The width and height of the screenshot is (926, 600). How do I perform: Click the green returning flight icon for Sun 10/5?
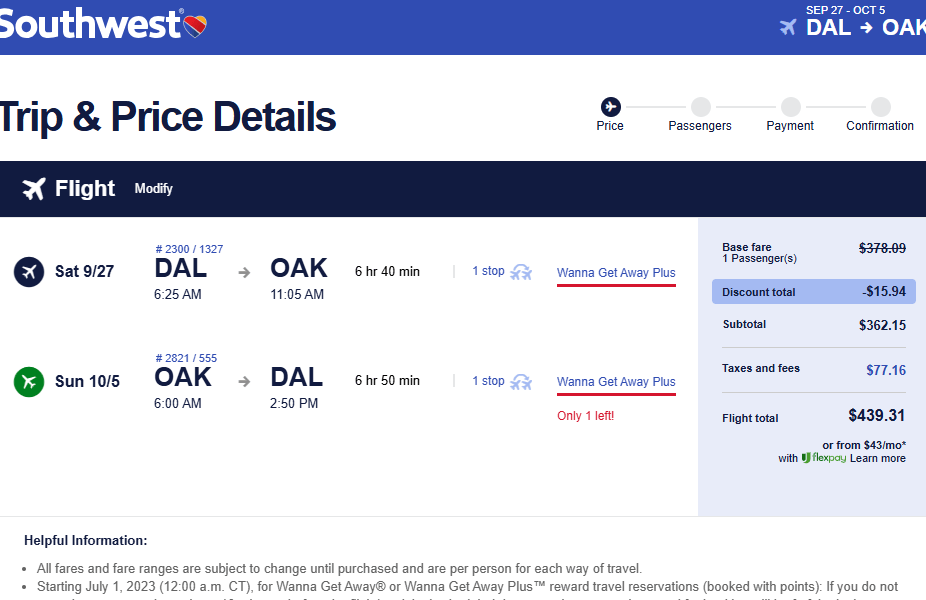coord(30,381)
